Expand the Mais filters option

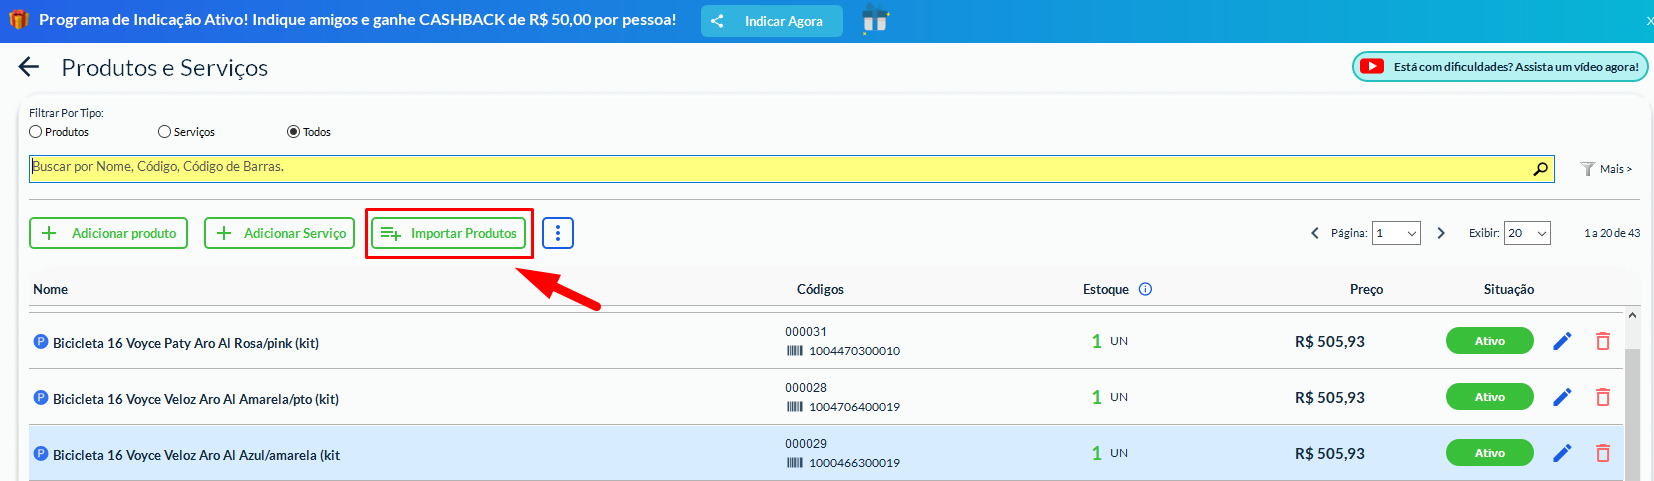pyautogui.click(x=1606, y=169)
